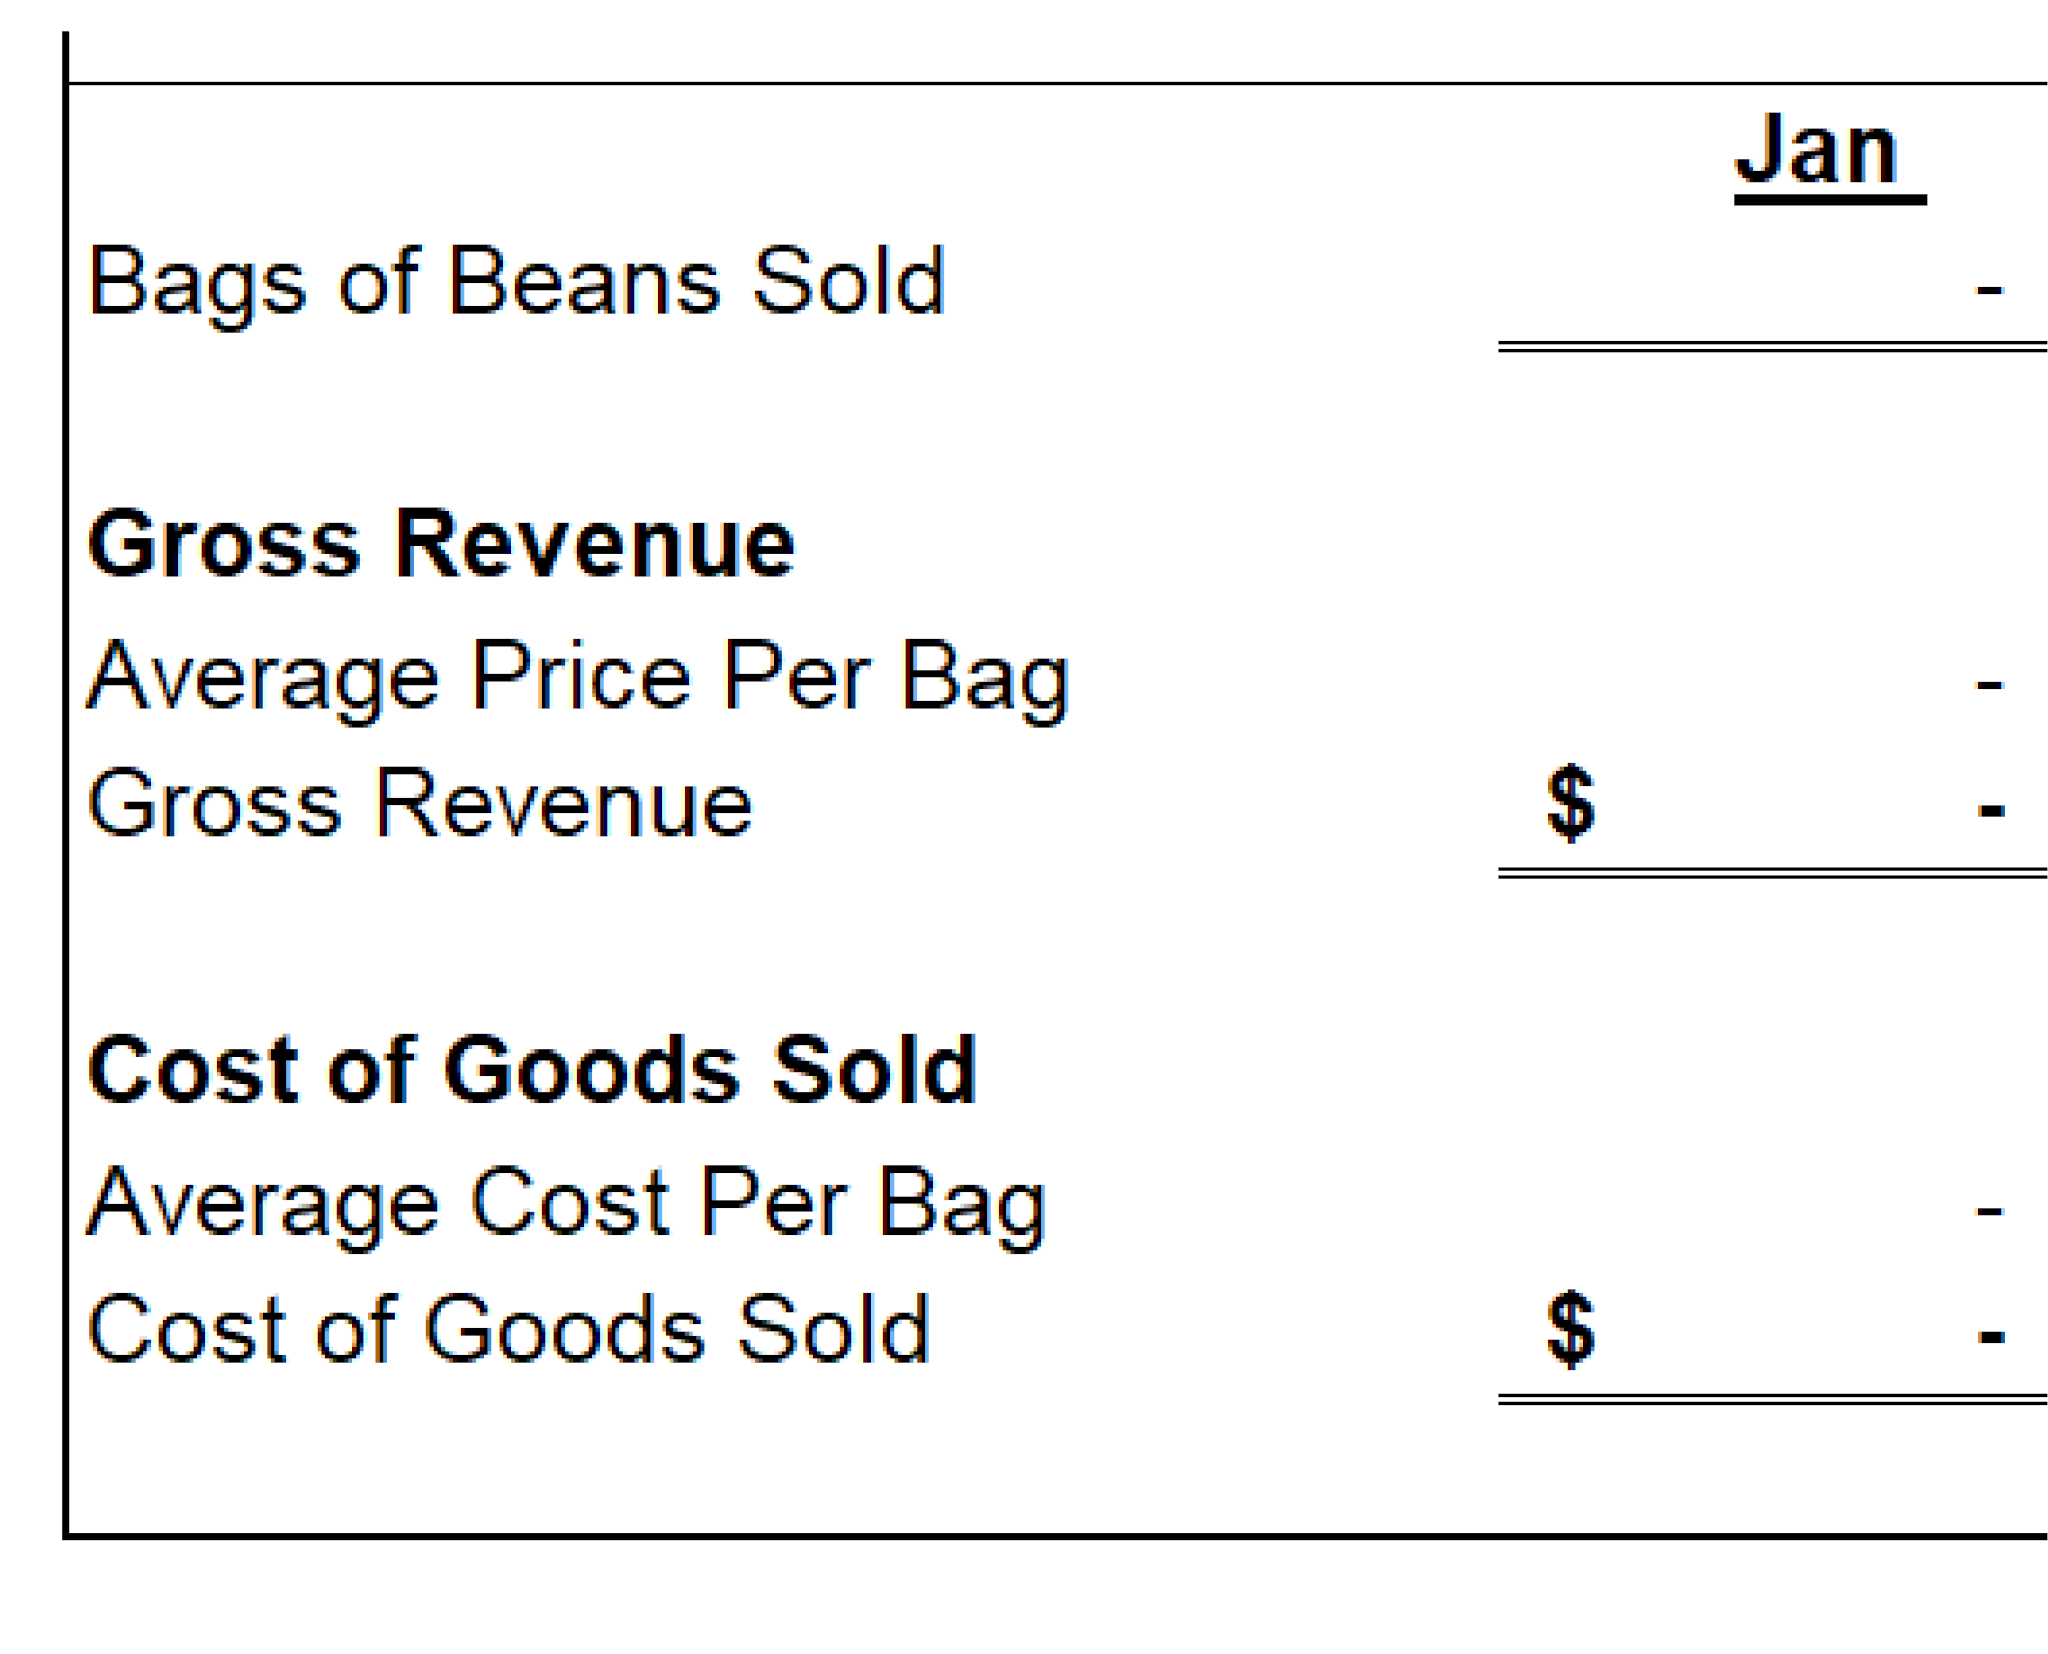Screen dimensions: 2048x1654
Task: Click the bold Cost of Goods Sold heading
Action: [532, 1071]
